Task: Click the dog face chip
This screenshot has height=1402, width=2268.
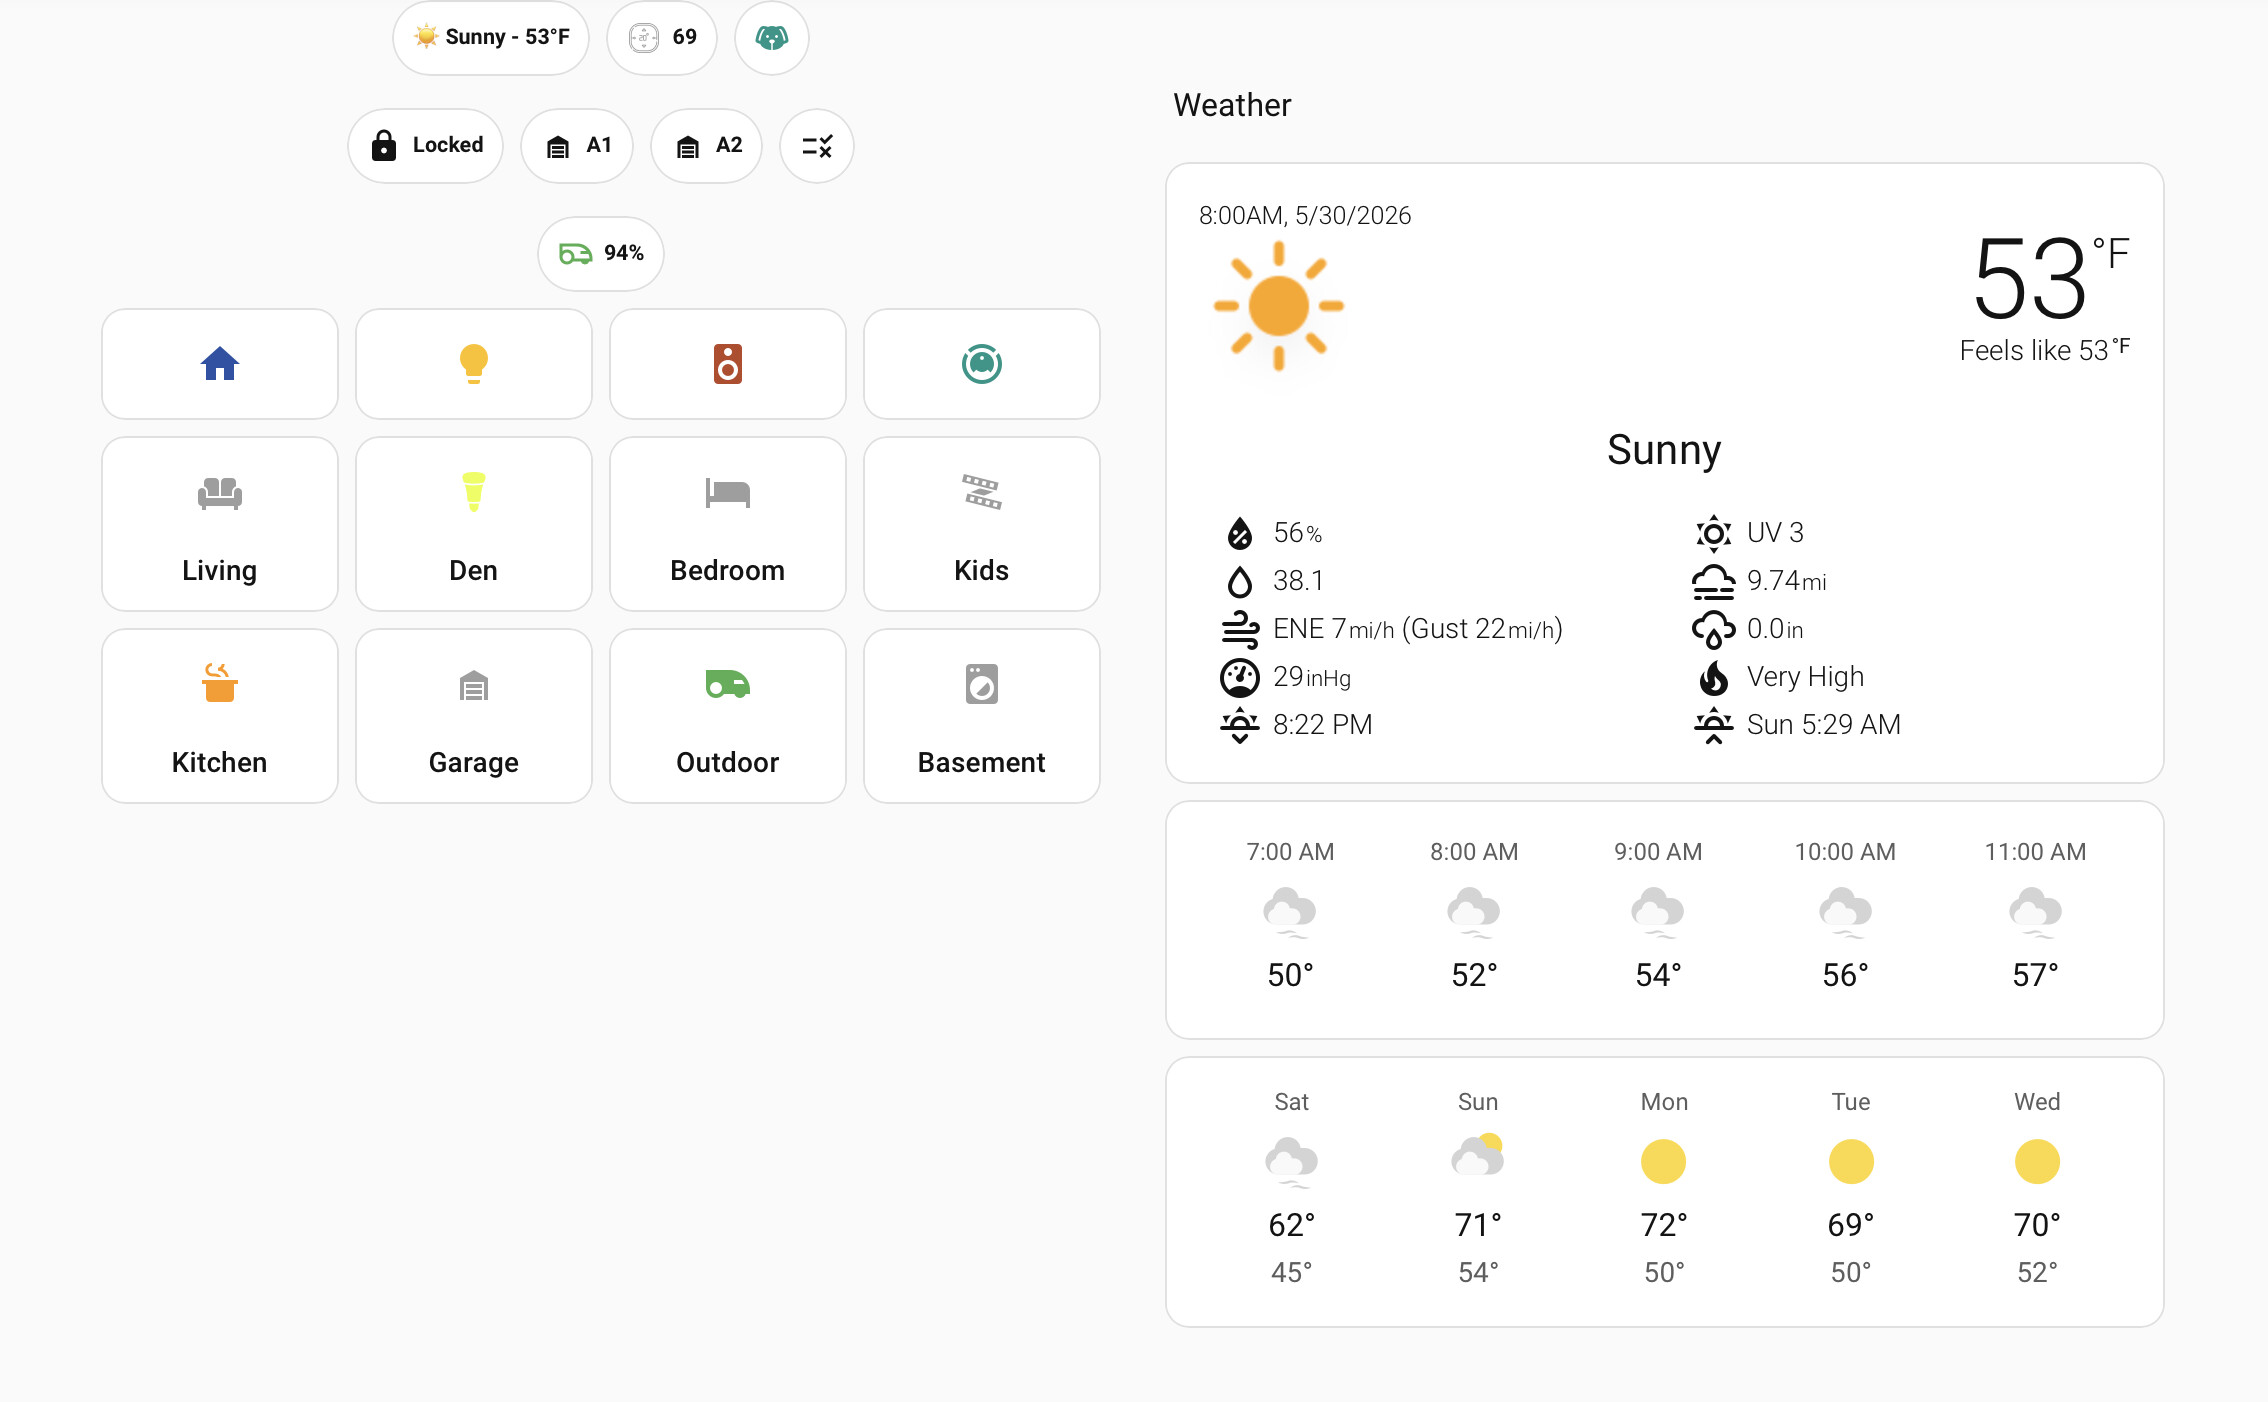Action: click(772, 38)
